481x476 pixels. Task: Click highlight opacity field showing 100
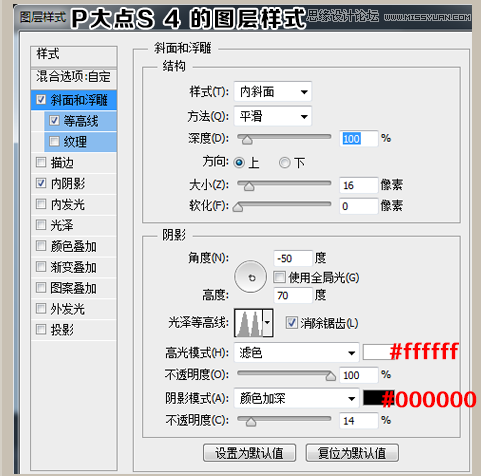click(x=359, y=375)
